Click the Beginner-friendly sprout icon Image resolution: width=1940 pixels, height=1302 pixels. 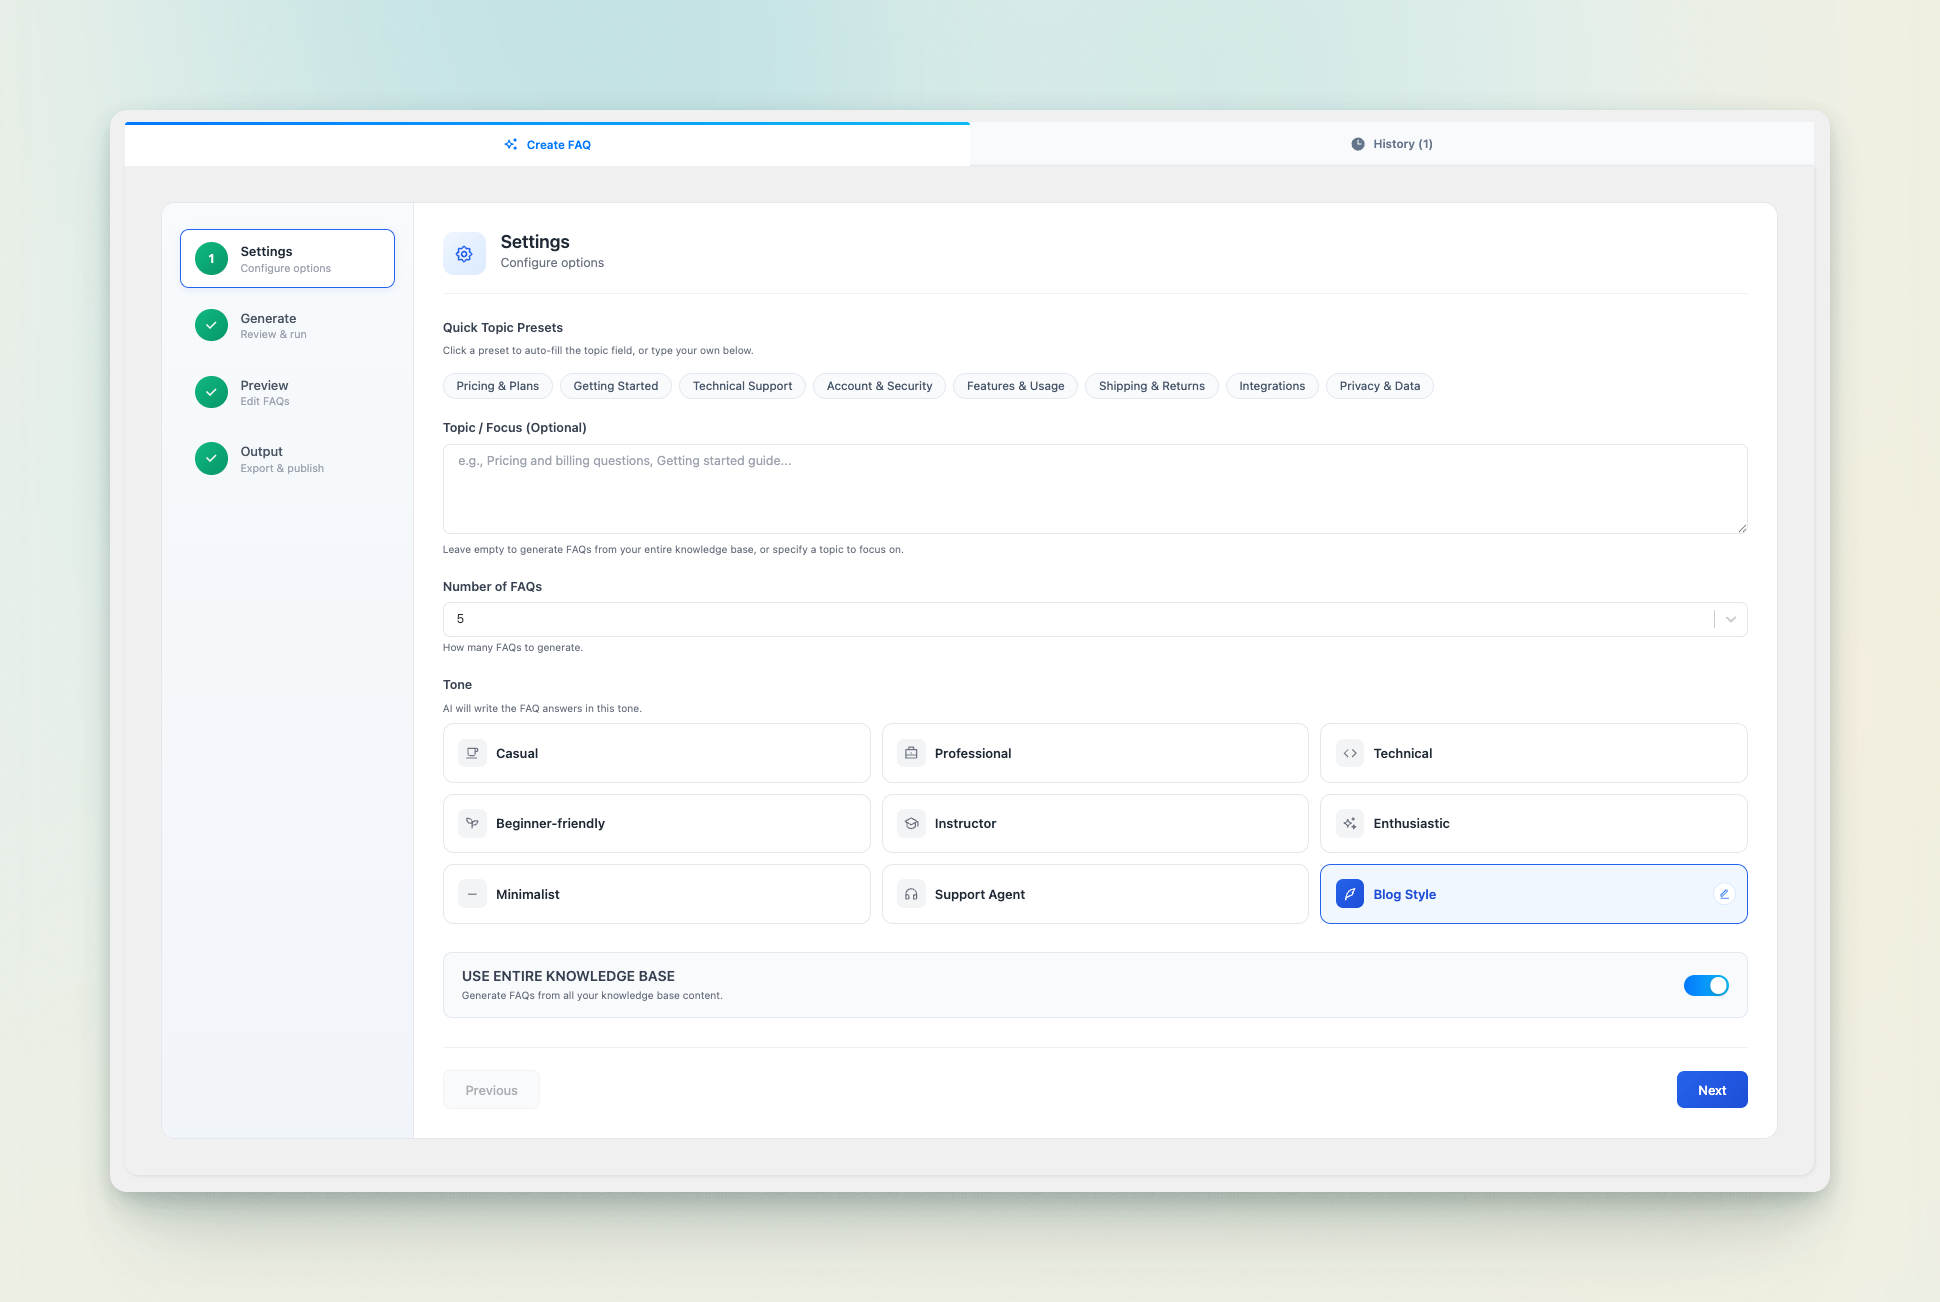[472, 823]
